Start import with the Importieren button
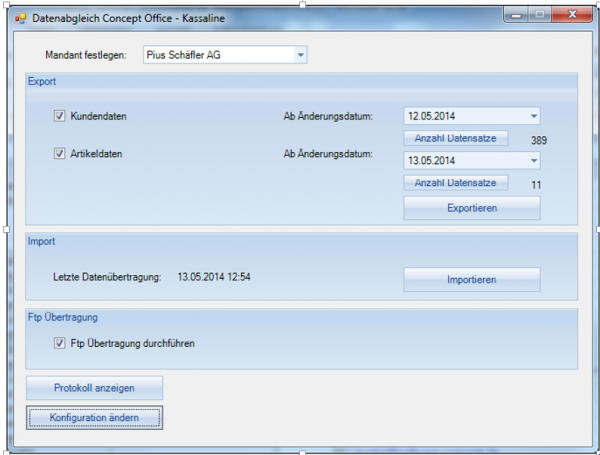The height and width of the screenshot is (455, 600). pos(471,280)
